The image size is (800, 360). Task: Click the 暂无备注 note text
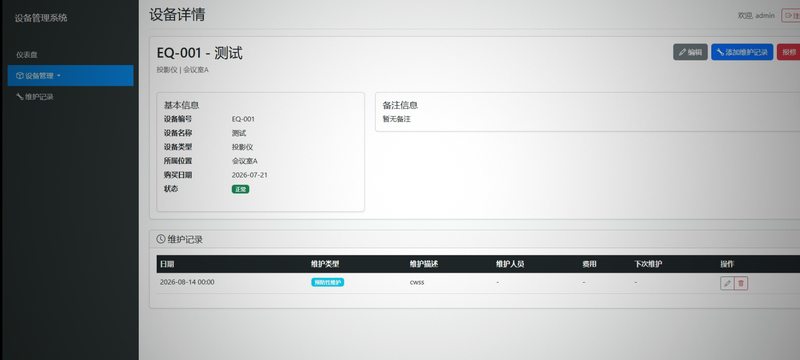tap(396, 119)
